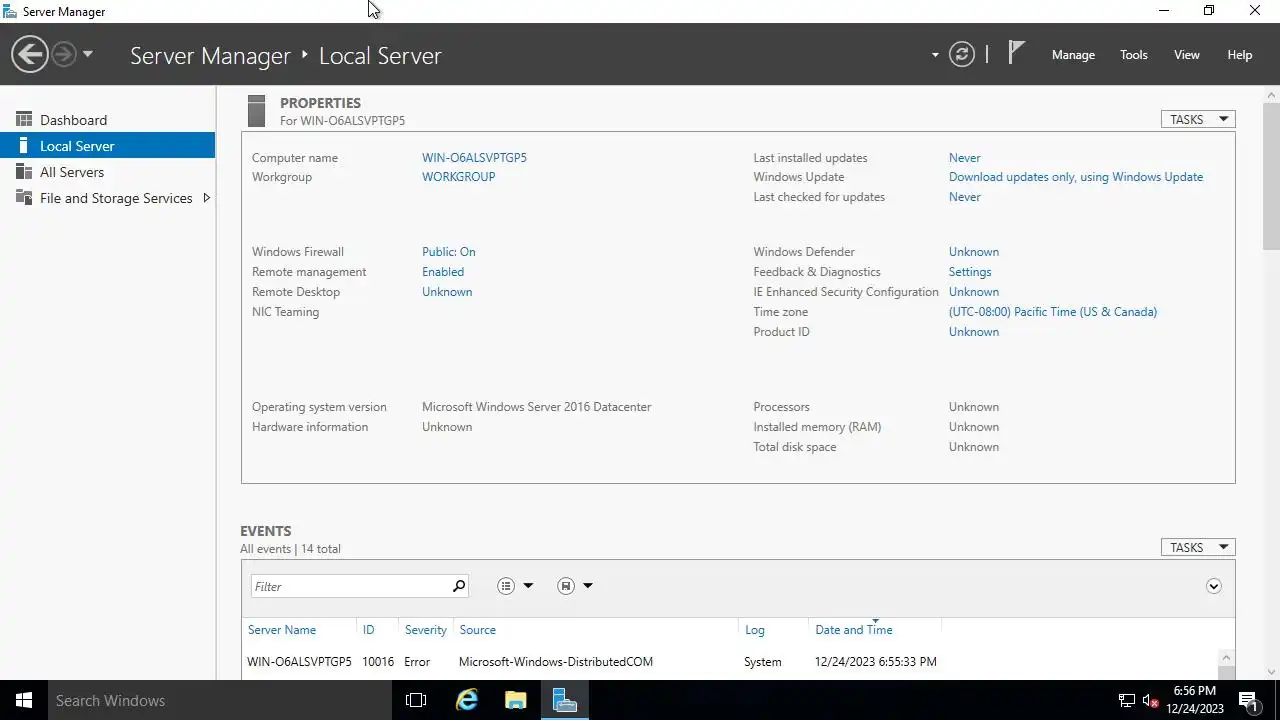
Task: Open navigation history dropdown beside forward arrow
Action: [88, 54]
